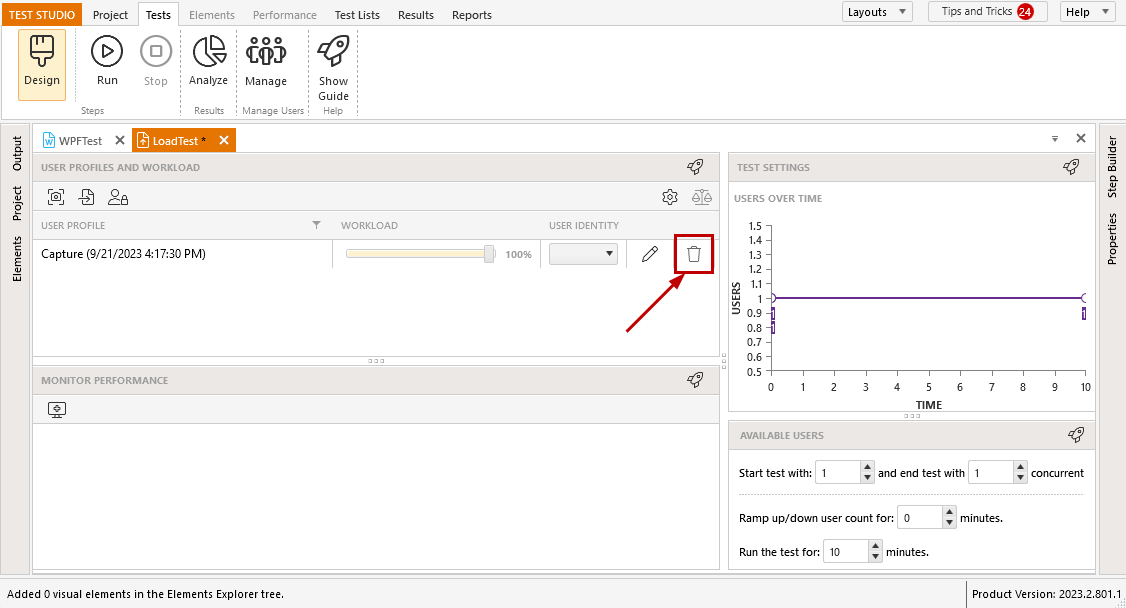Expand the Properties side panel
Viewport: 1126px width, 608px height.
(x=1112, y=238)
